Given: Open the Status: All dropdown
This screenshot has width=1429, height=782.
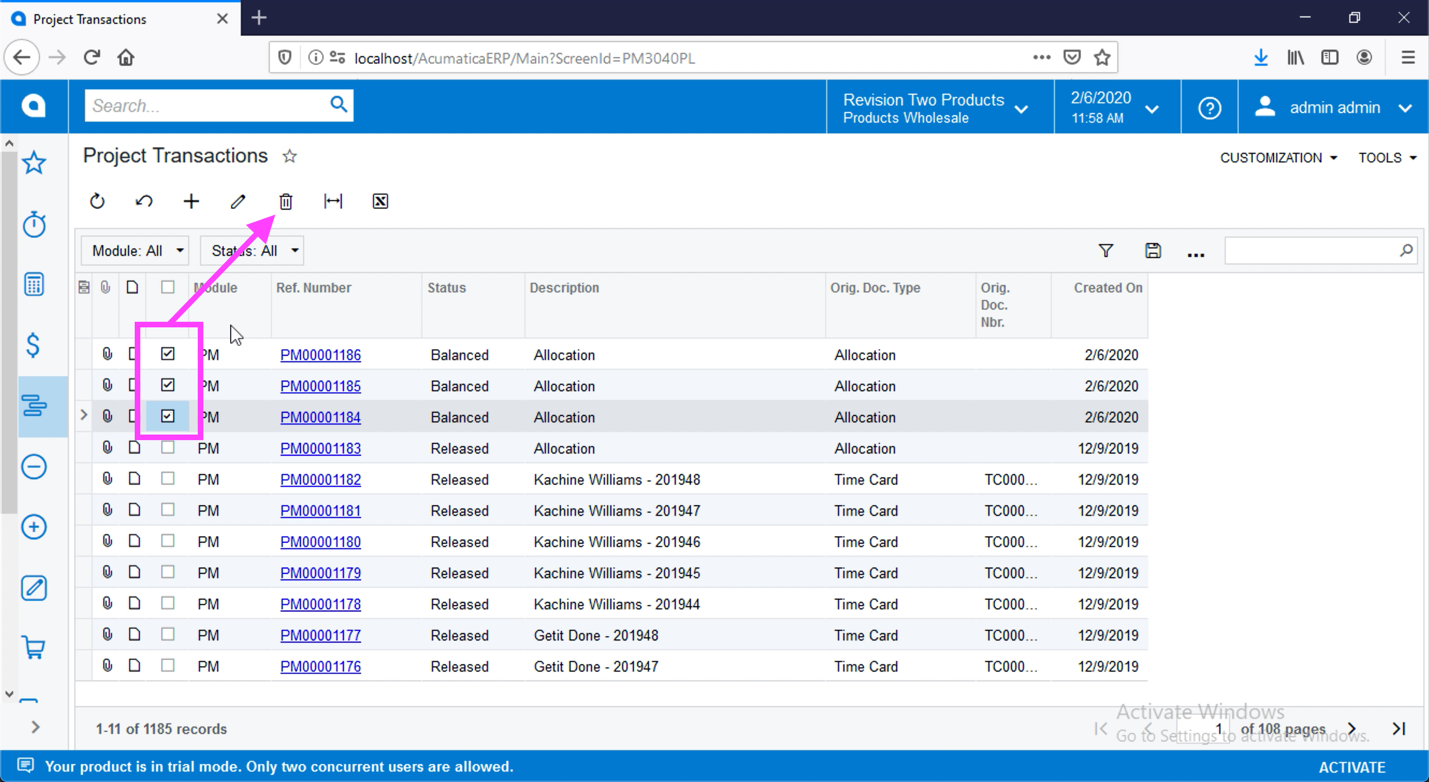Looking at the screenshot, I should point(251,250).
